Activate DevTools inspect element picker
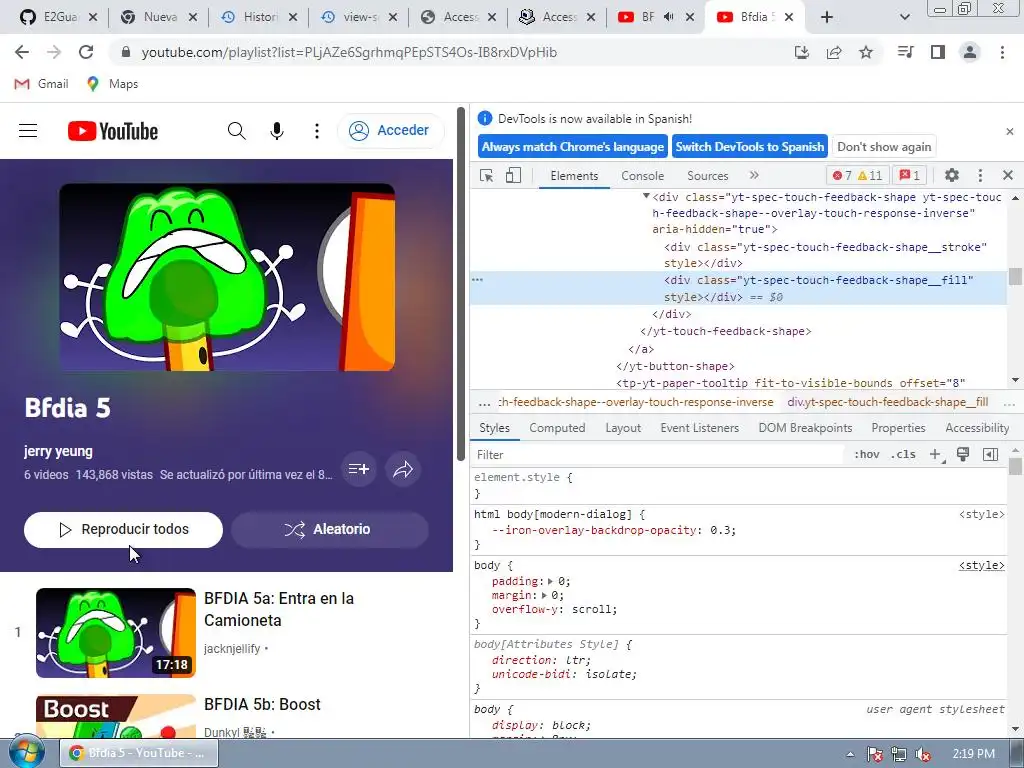This screenshot has height=768, width=1024. [x=487, y=176]
